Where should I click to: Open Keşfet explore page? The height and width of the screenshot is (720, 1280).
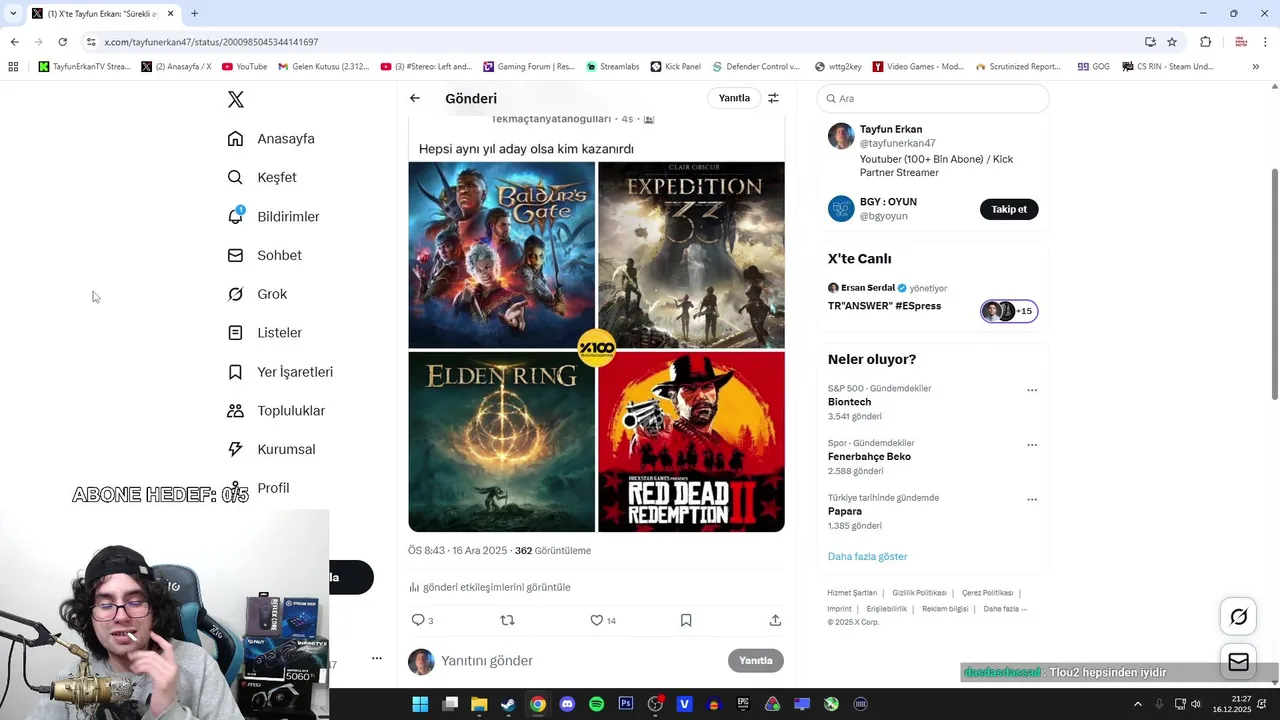(262, 177)
